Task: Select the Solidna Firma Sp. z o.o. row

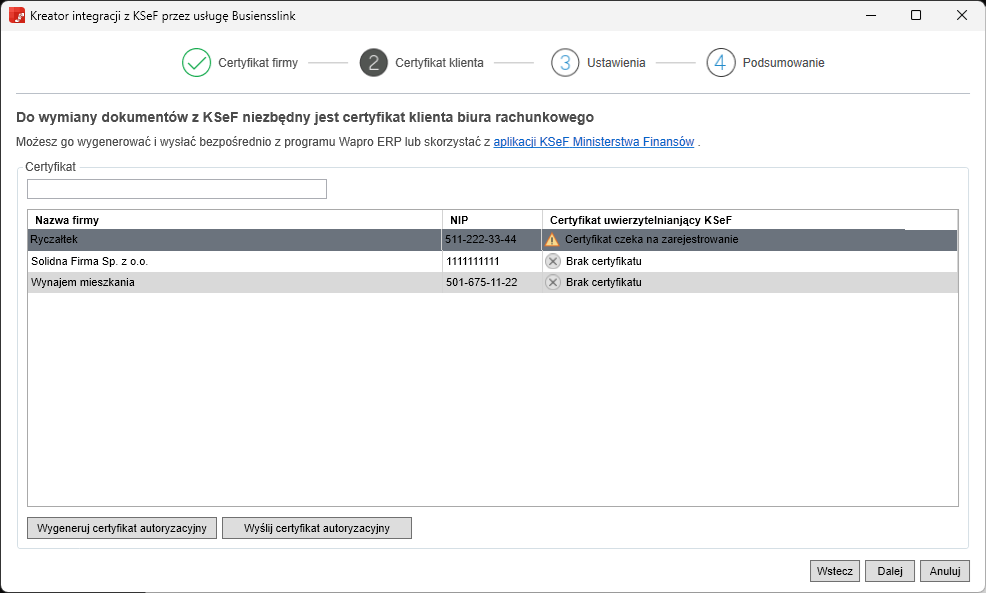Action: [234, 261]
